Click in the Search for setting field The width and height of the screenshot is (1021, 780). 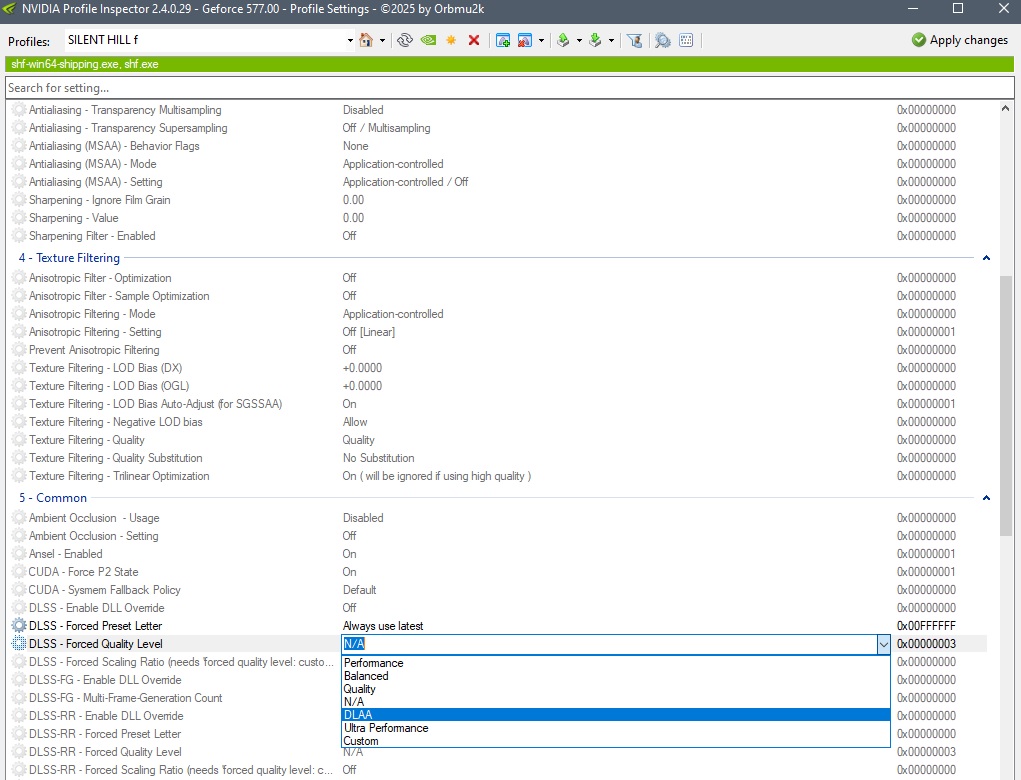(x=509, y=88)
